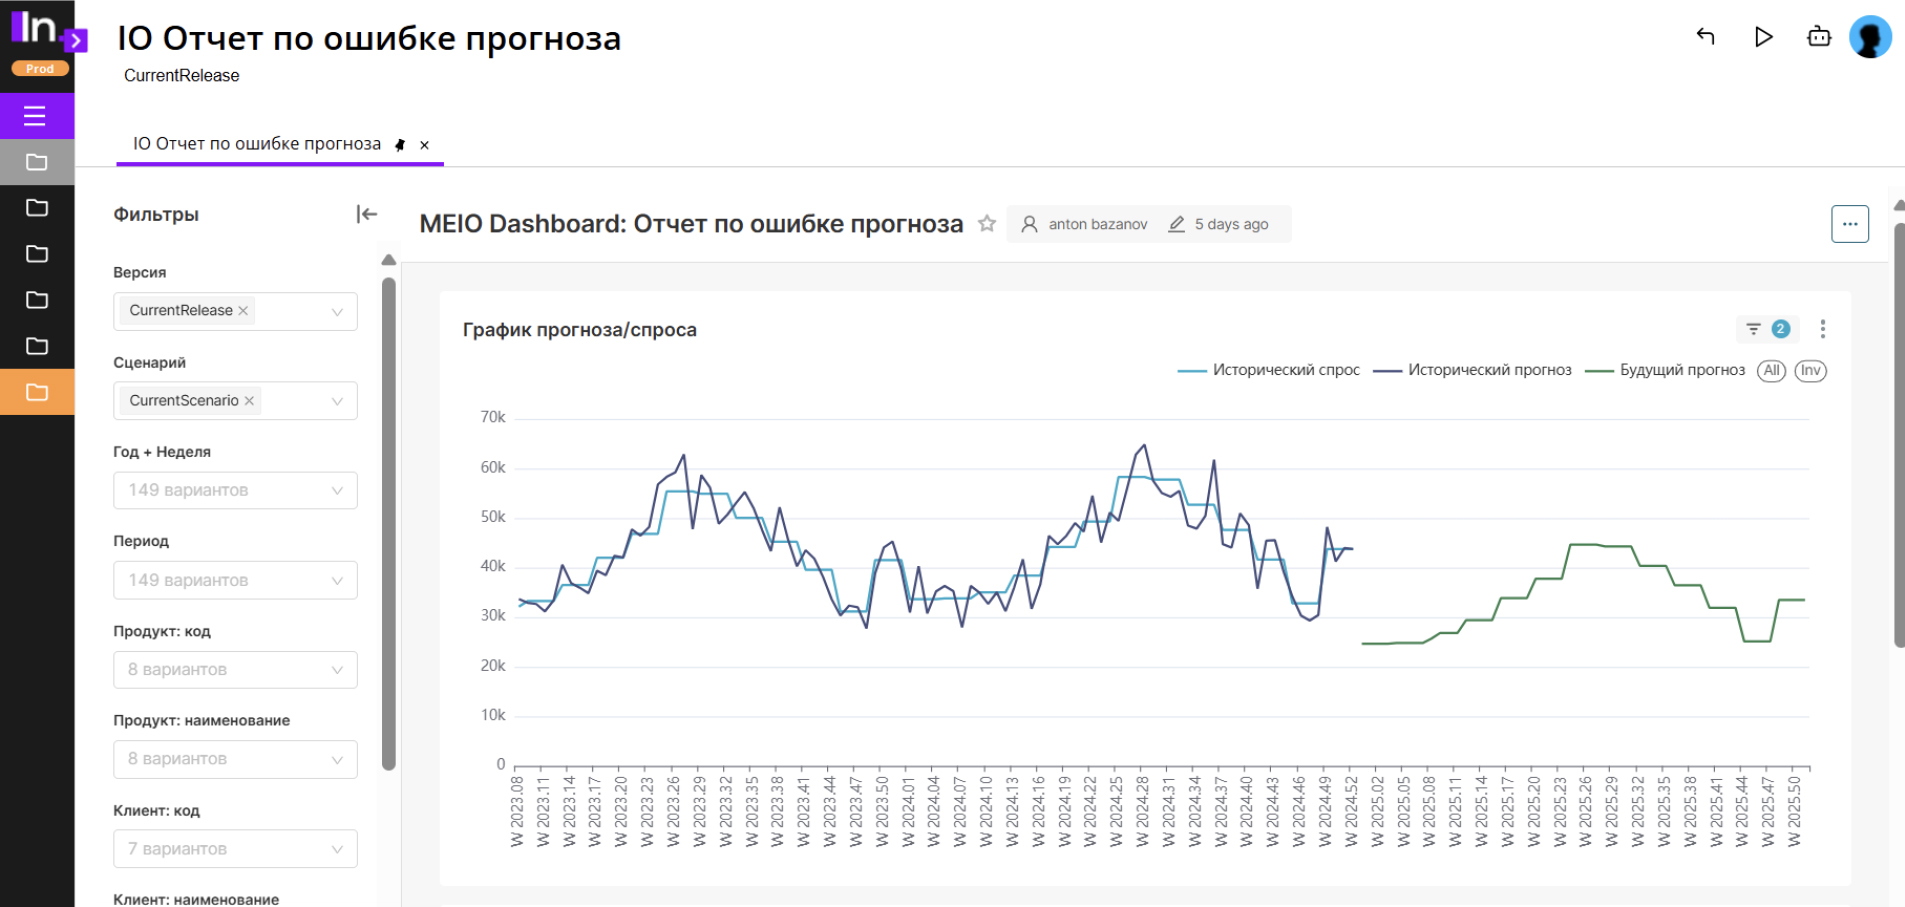1905x907 pixels.
Task: Open user profile avatar
Action: 1870,37
